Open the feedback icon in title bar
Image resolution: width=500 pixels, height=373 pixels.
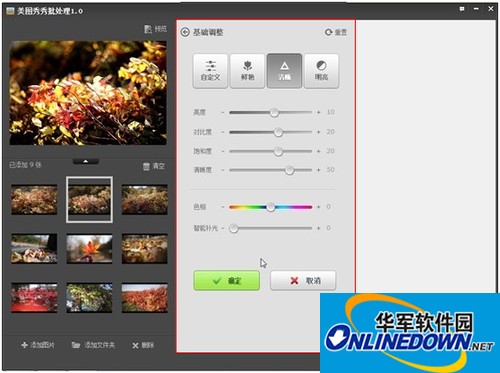(x=462, y=9)
